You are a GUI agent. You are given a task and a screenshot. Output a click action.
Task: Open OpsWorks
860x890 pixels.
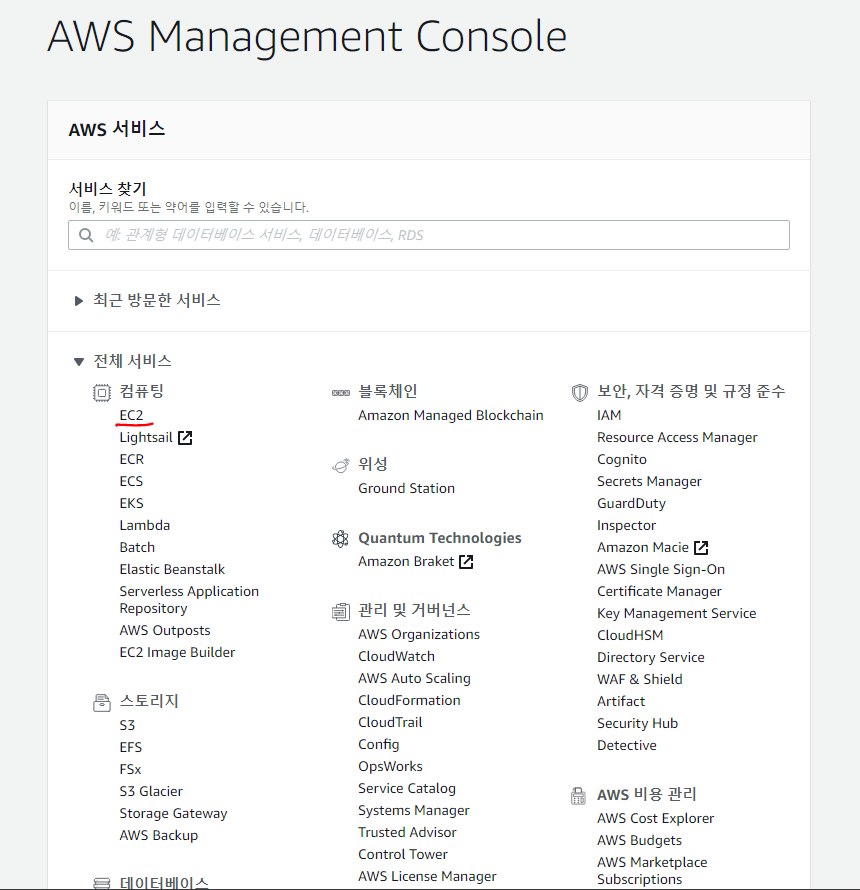[391, 767]
